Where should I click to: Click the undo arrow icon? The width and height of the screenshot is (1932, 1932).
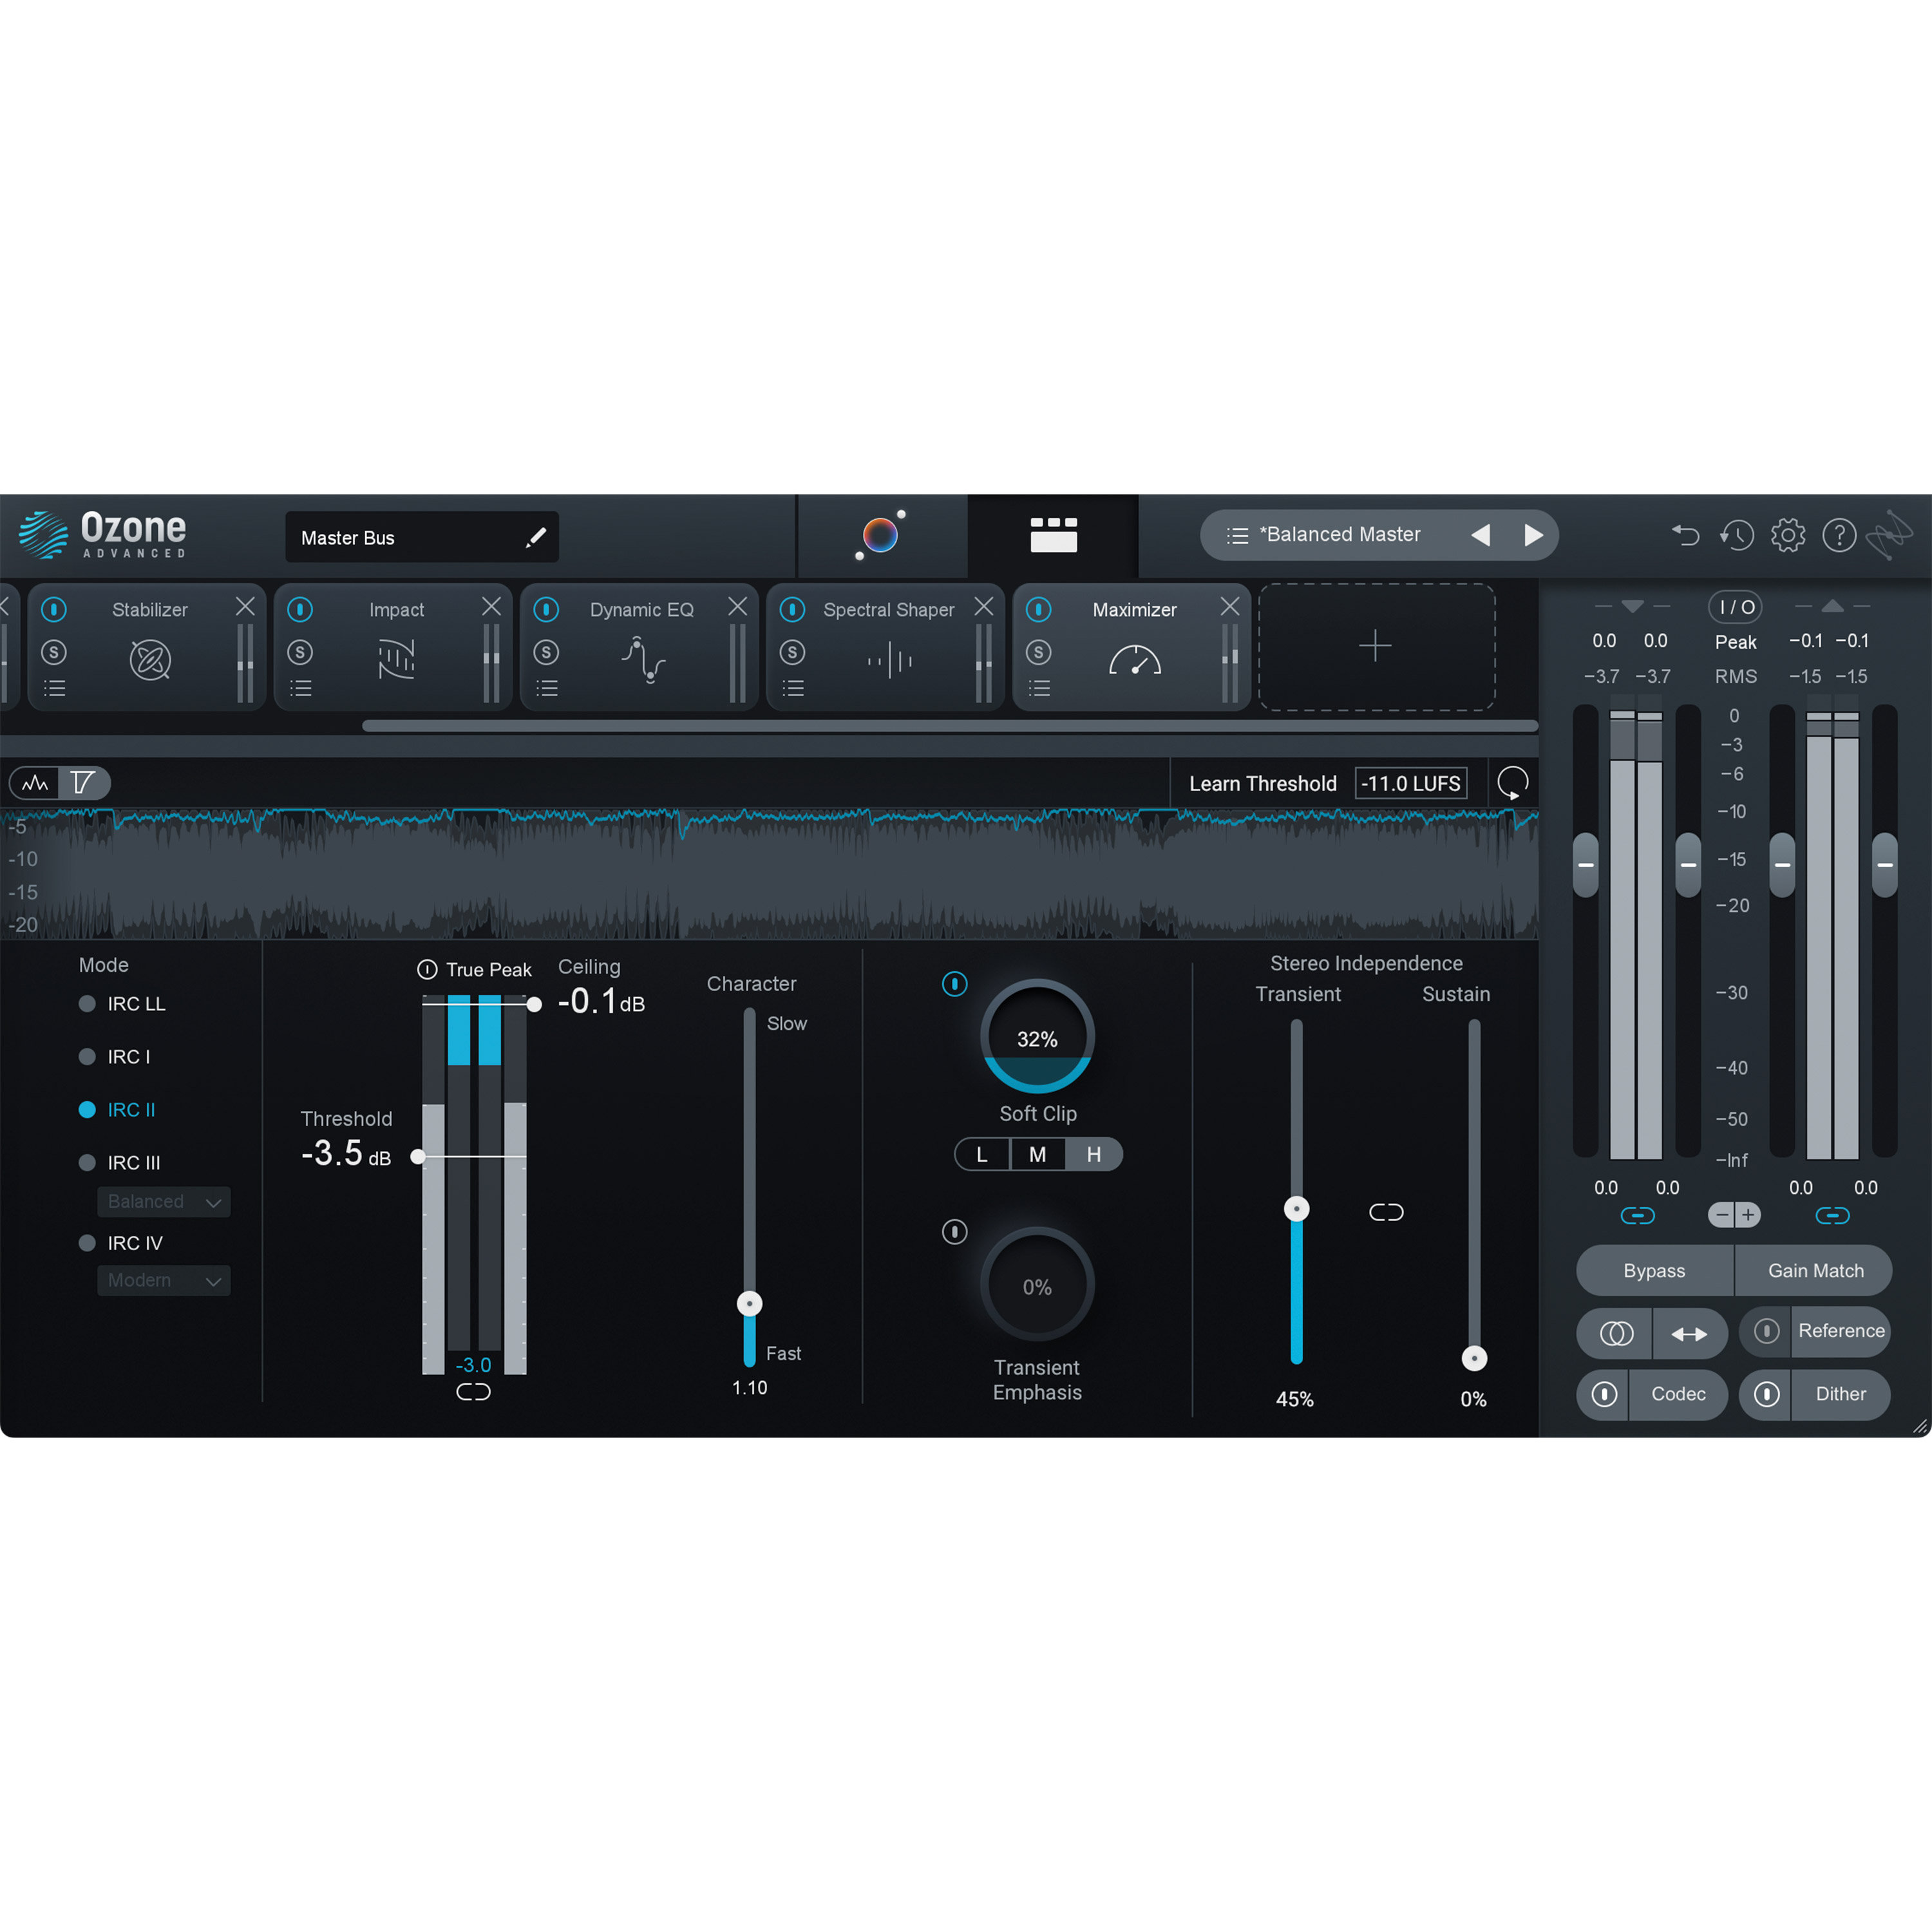tap(1685, 535)
